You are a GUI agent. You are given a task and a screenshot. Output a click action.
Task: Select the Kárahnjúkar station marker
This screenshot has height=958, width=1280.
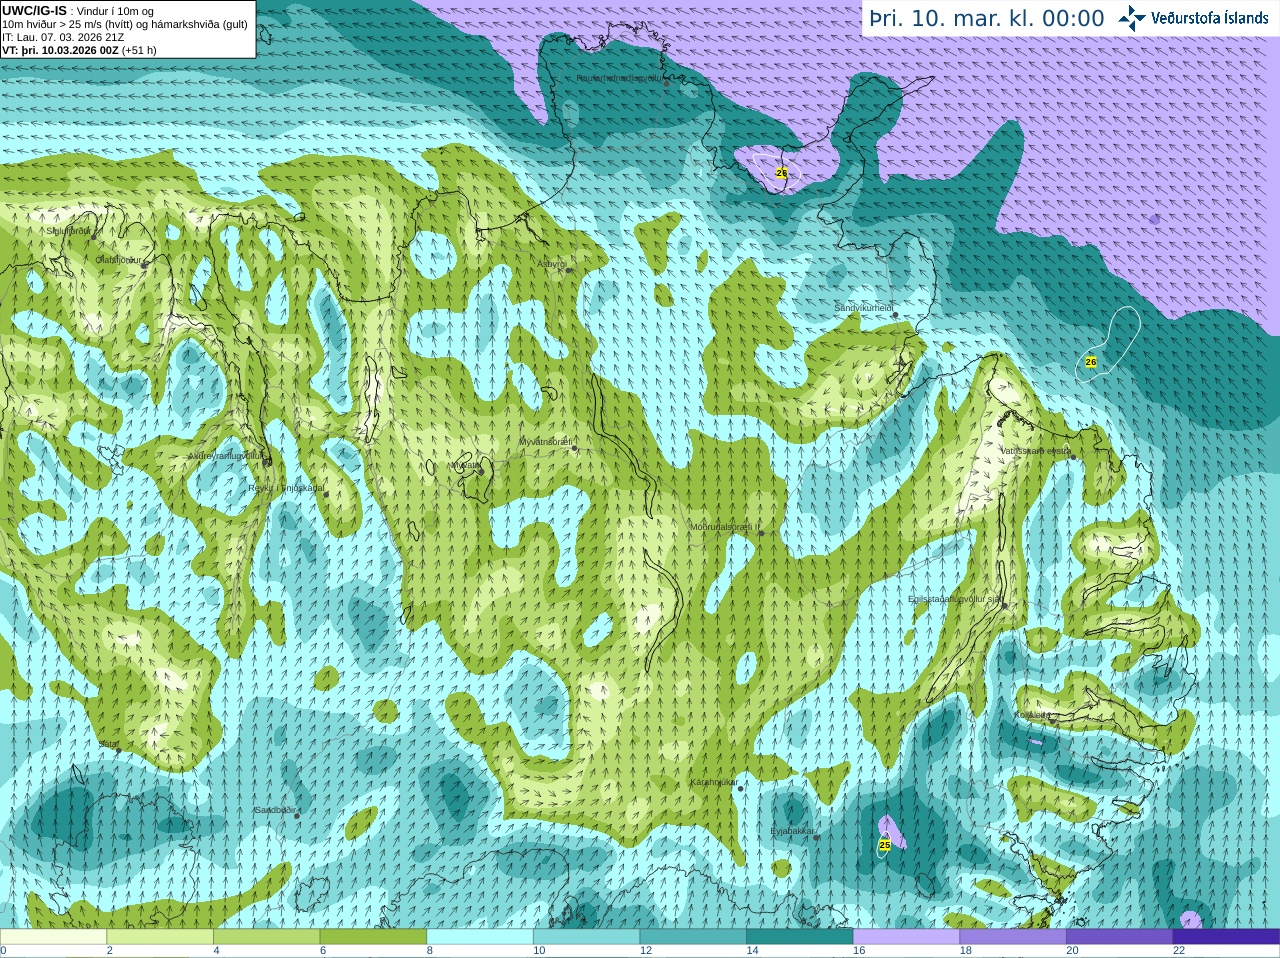tap(741, 789)
